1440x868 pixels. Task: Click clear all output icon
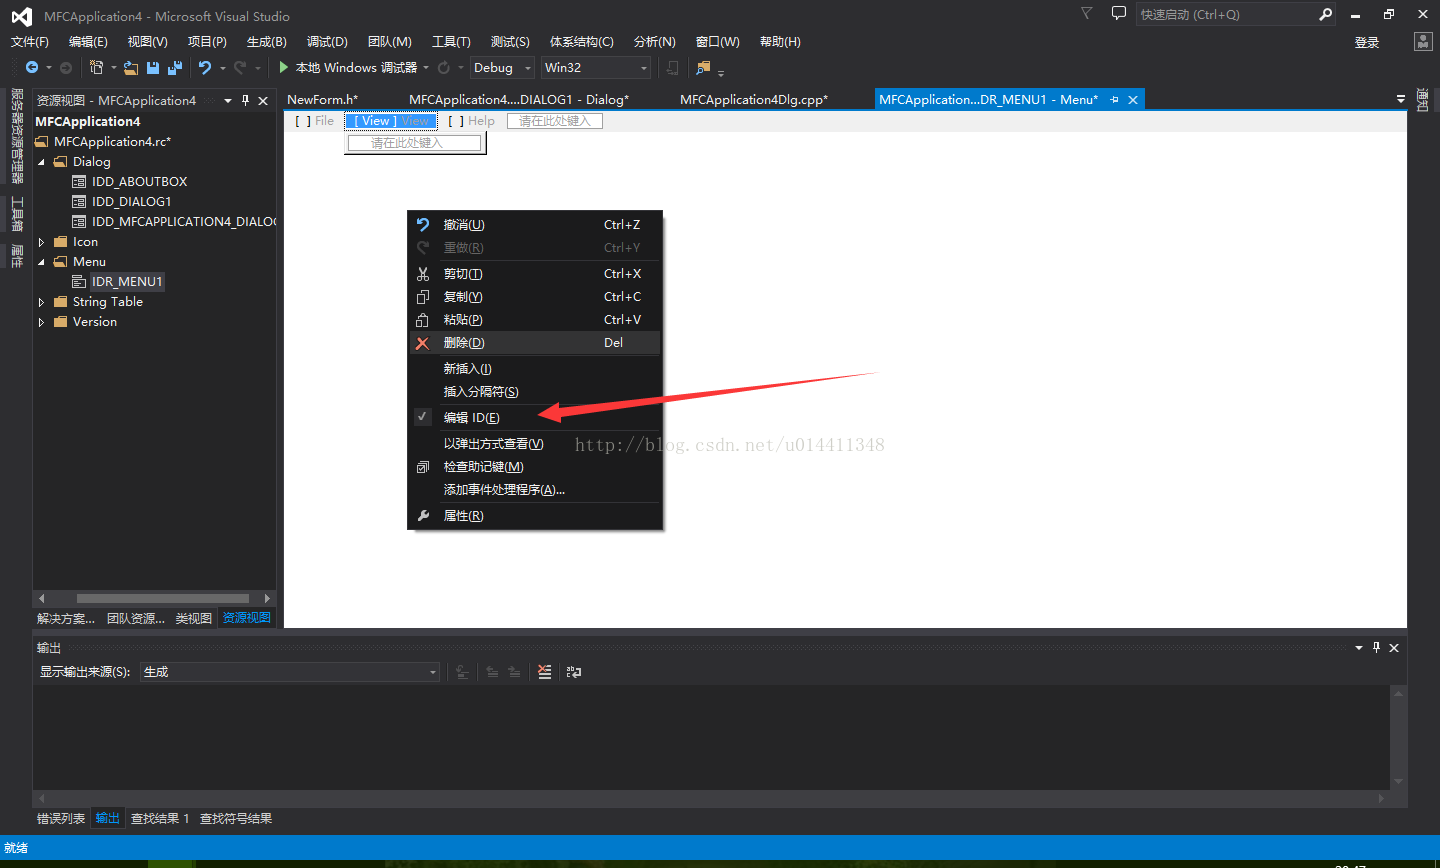click(544, 672)
